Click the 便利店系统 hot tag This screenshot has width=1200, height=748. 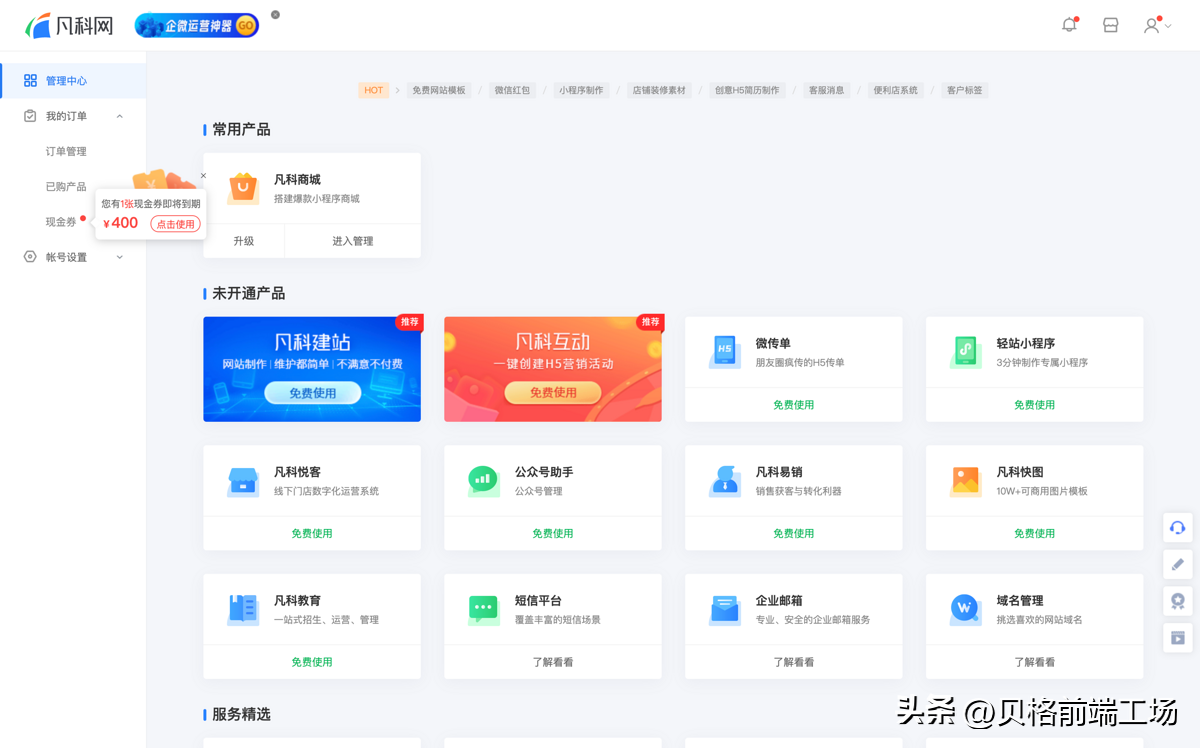point(895,90)
